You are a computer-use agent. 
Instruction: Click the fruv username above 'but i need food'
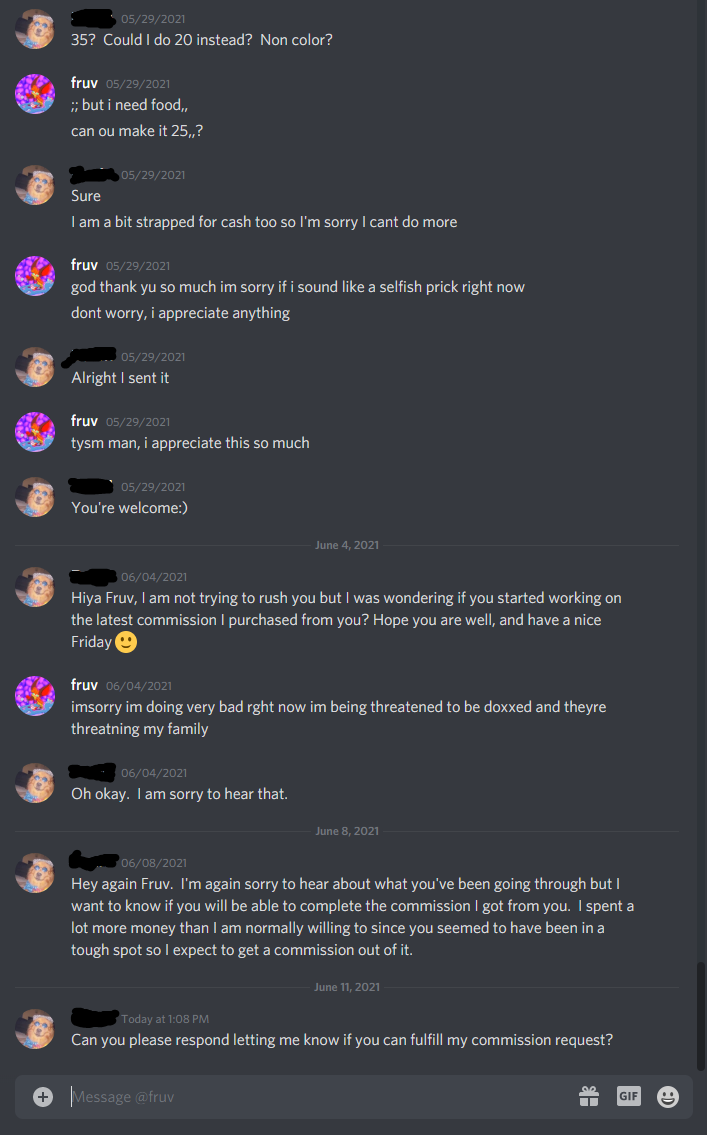[84, 83]
